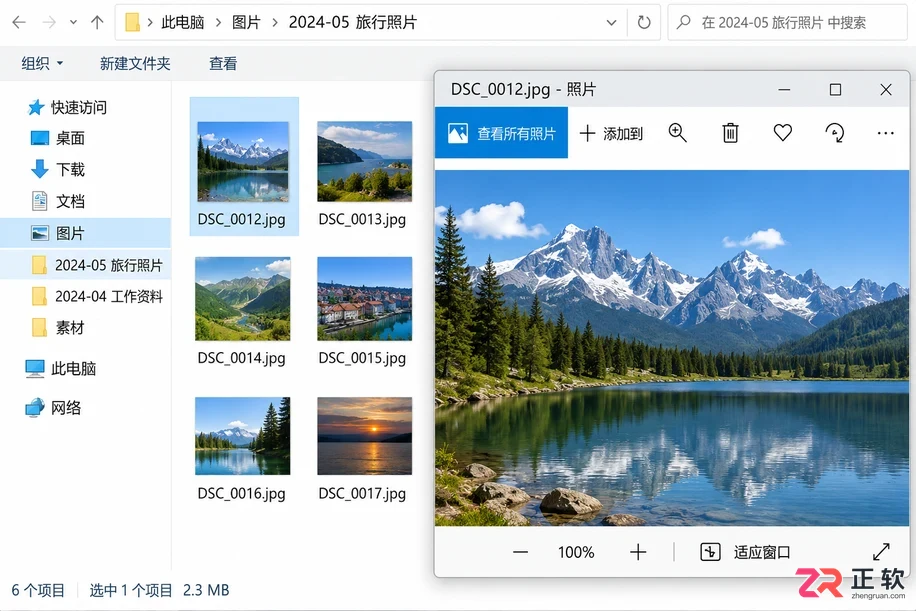Click the 适应窗口 fit-to-window button
The image size is (916, 611).
745,552
